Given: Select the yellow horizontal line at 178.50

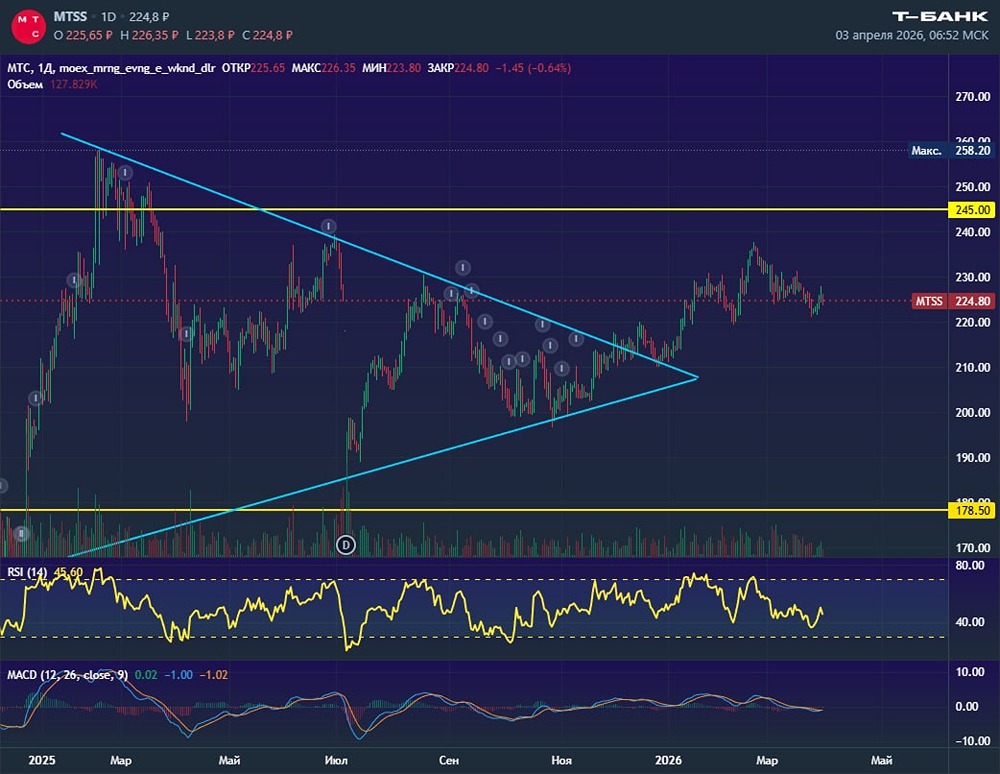Looking at the screenshot, I should [474, 510].
